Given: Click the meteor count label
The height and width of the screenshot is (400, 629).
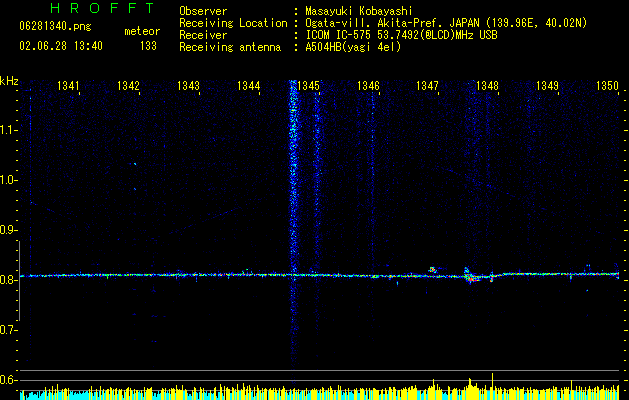Looking at the screenshot, I should point(142,31).
